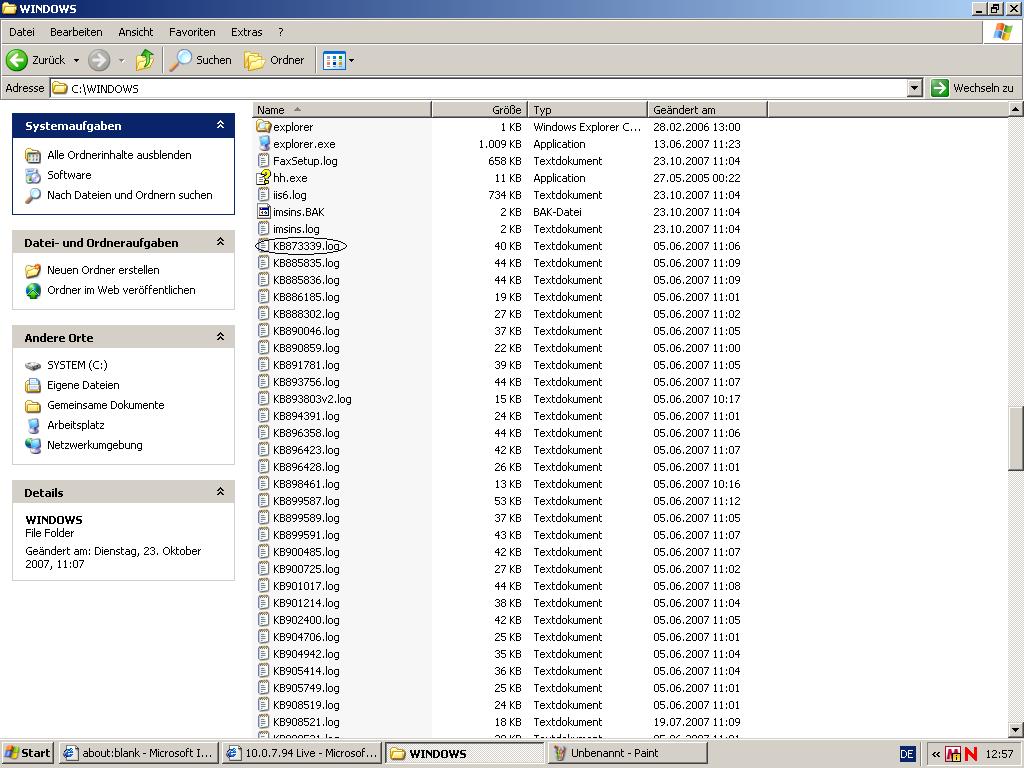Open the Favoriten menu
This screenshot has width=1024, height=768.
[192, 32]
